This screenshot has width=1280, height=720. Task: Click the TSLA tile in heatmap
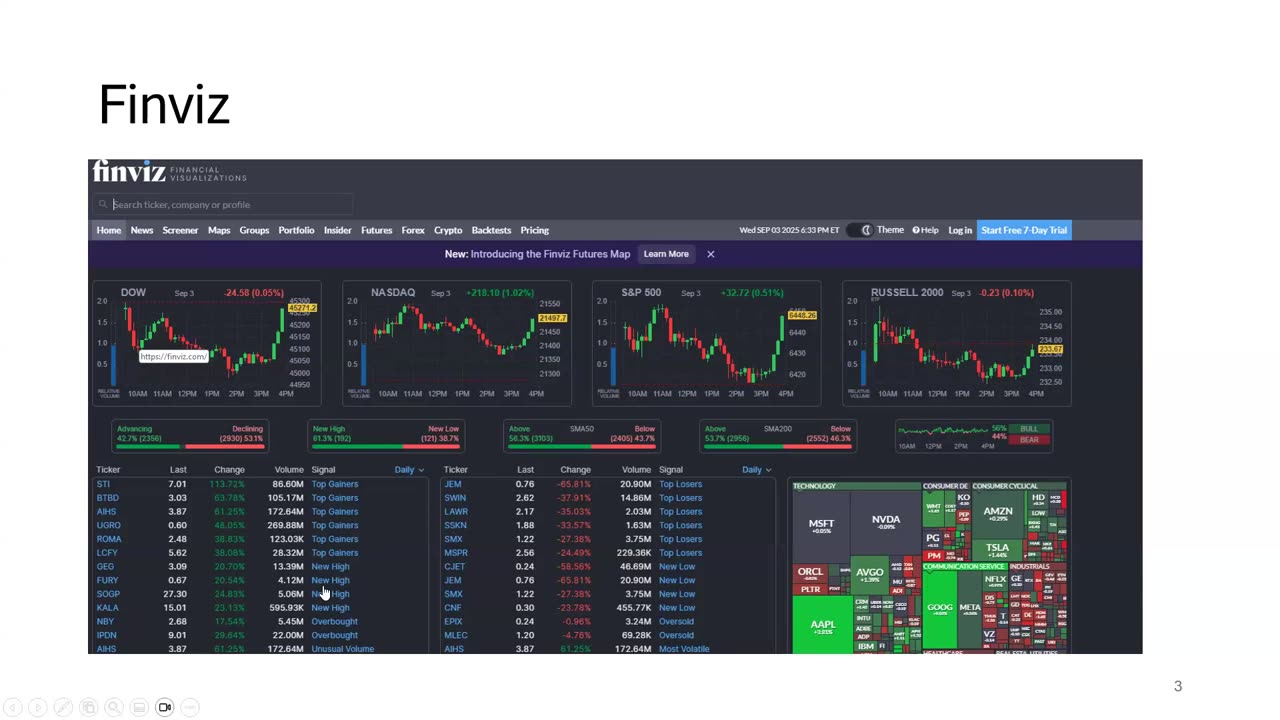997,550
